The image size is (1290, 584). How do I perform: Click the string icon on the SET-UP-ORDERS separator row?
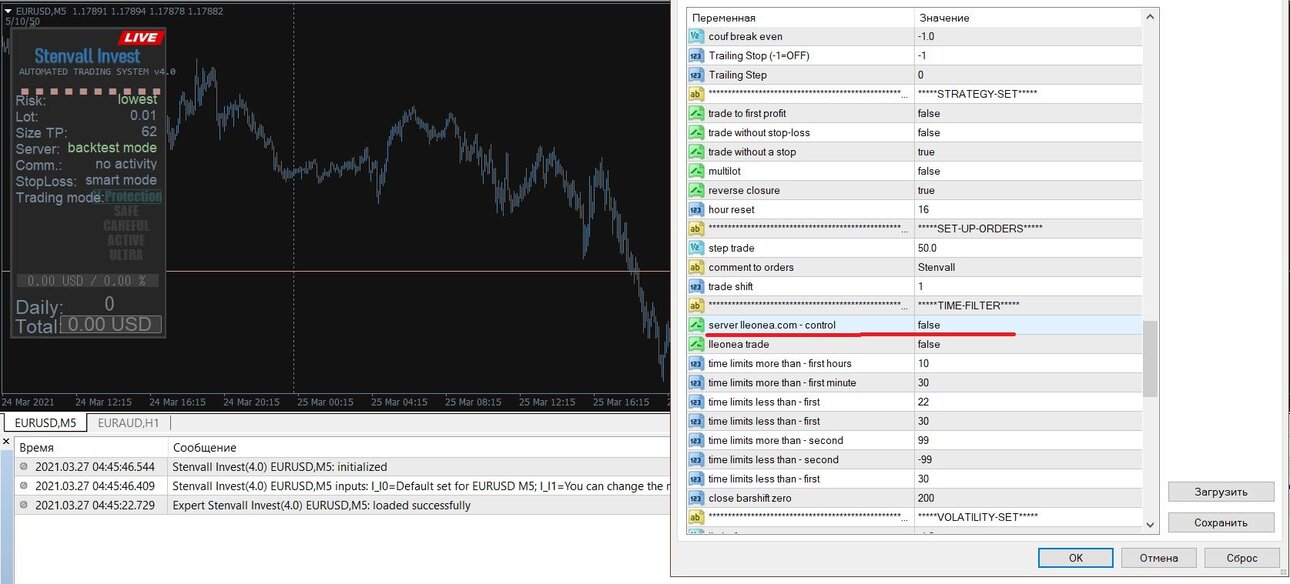pos(697,228)
